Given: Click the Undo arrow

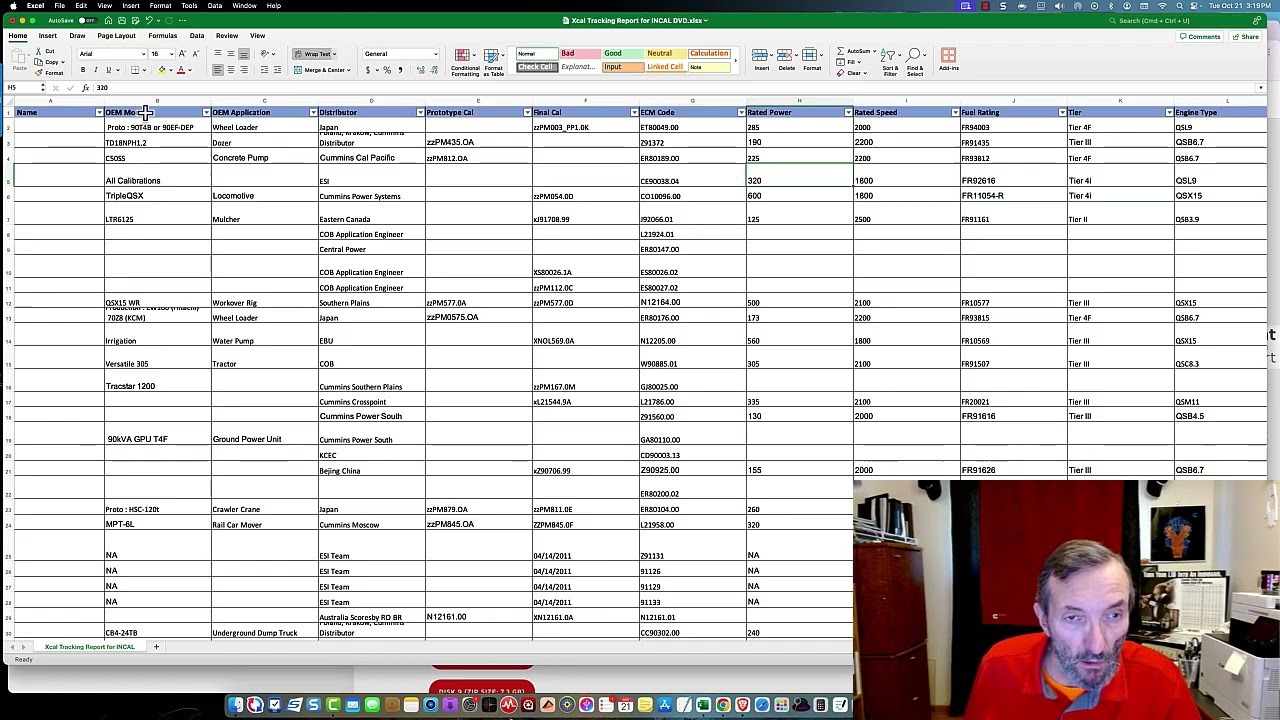Looking at the screenshot, I should pyautogui.click(x=148, y=20).
